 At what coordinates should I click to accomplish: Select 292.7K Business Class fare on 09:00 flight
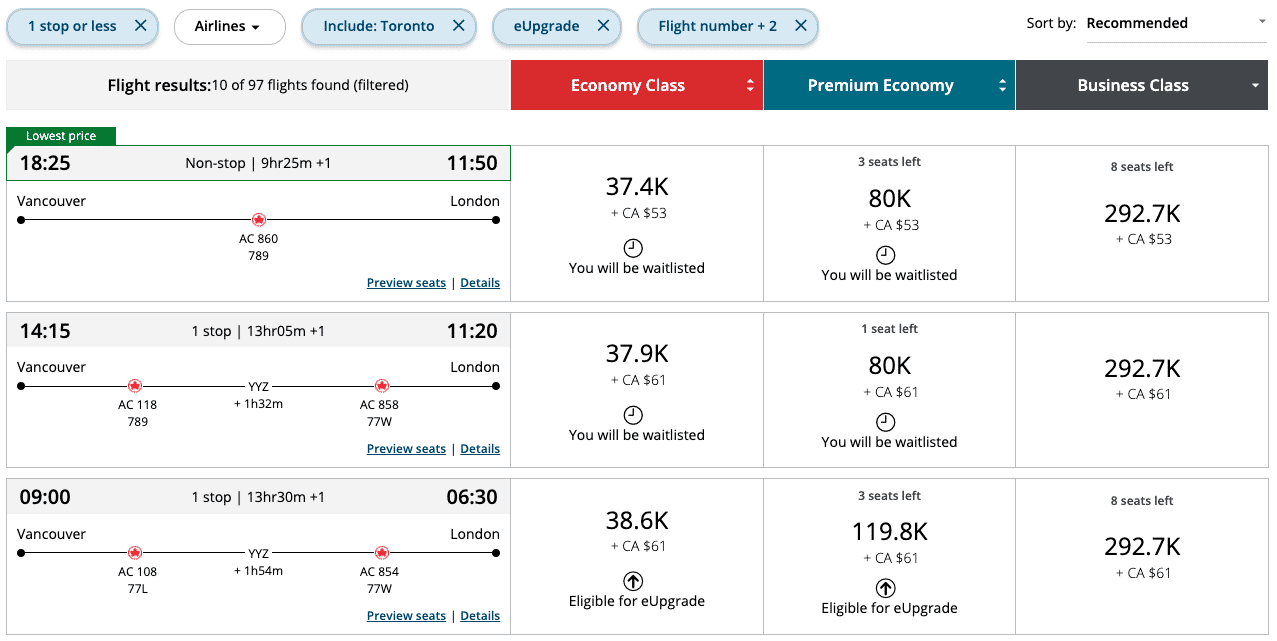[1142, 548]
